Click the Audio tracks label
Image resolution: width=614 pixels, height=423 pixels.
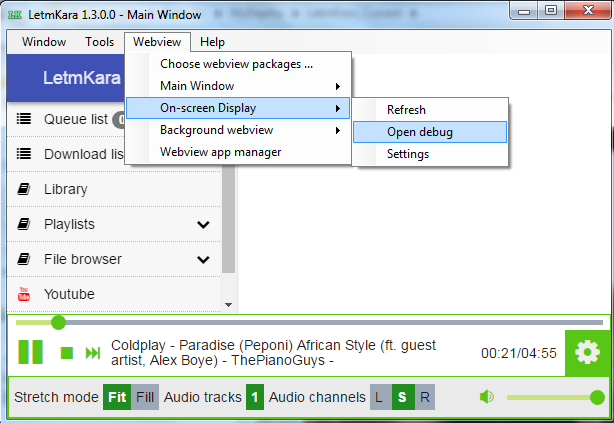[x=203, y=397]
